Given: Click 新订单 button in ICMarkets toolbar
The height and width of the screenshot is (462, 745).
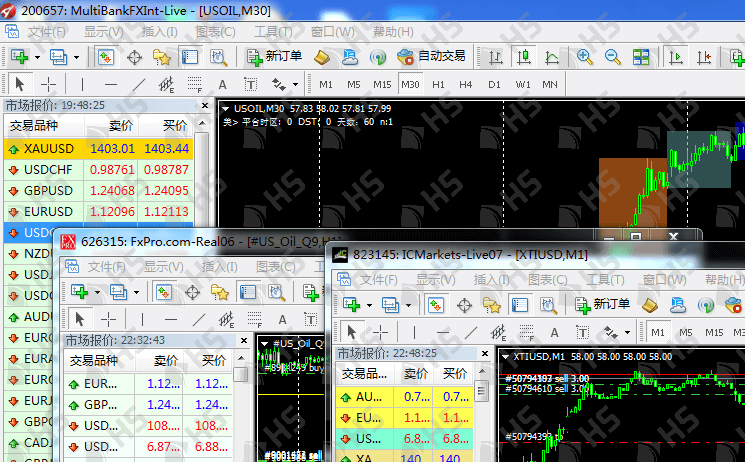Looking at the screenshot, I should [x=602, y=305].
